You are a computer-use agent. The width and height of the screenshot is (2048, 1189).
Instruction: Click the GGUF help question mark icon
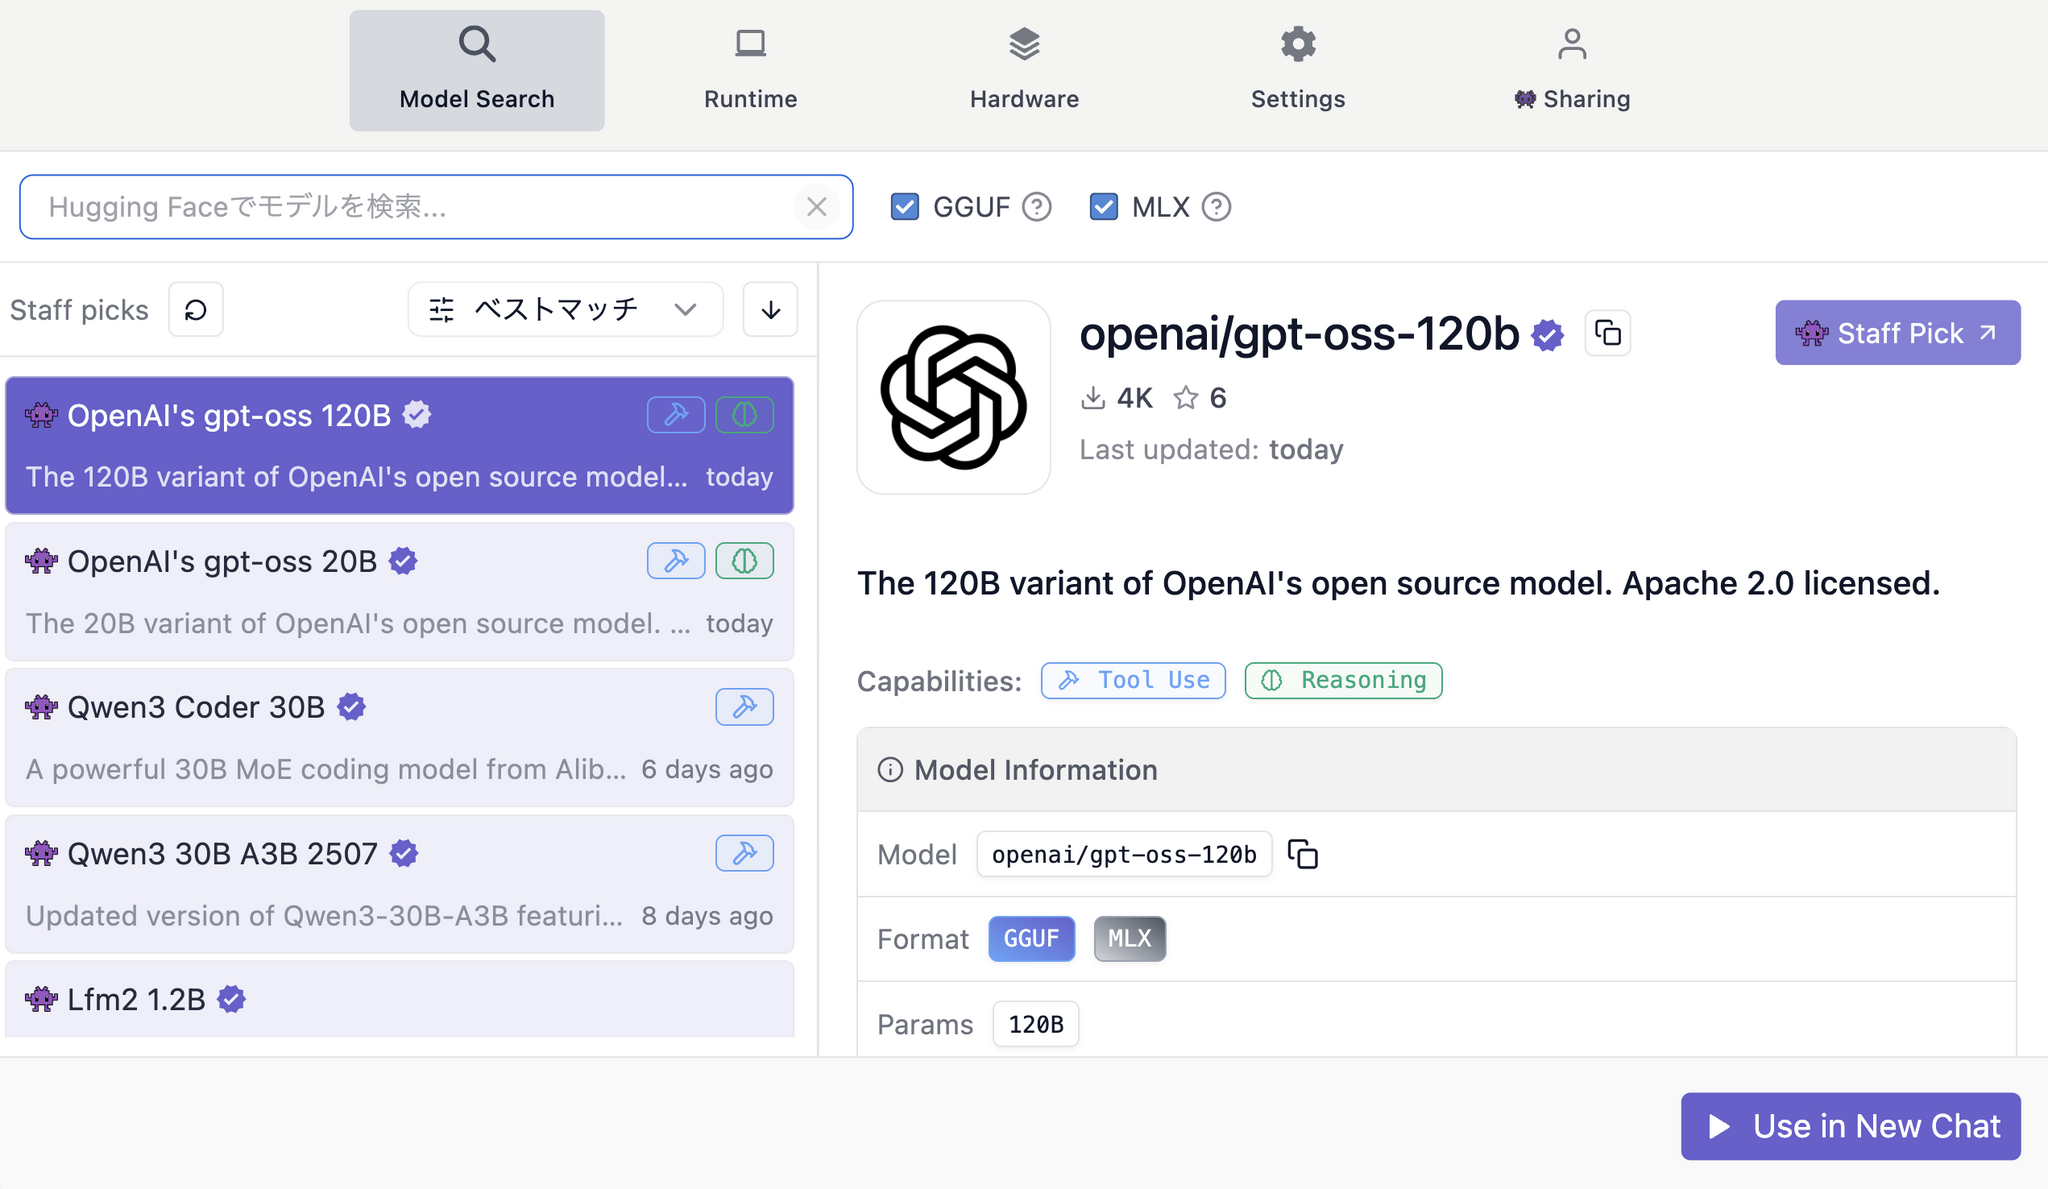point(1037,207)
